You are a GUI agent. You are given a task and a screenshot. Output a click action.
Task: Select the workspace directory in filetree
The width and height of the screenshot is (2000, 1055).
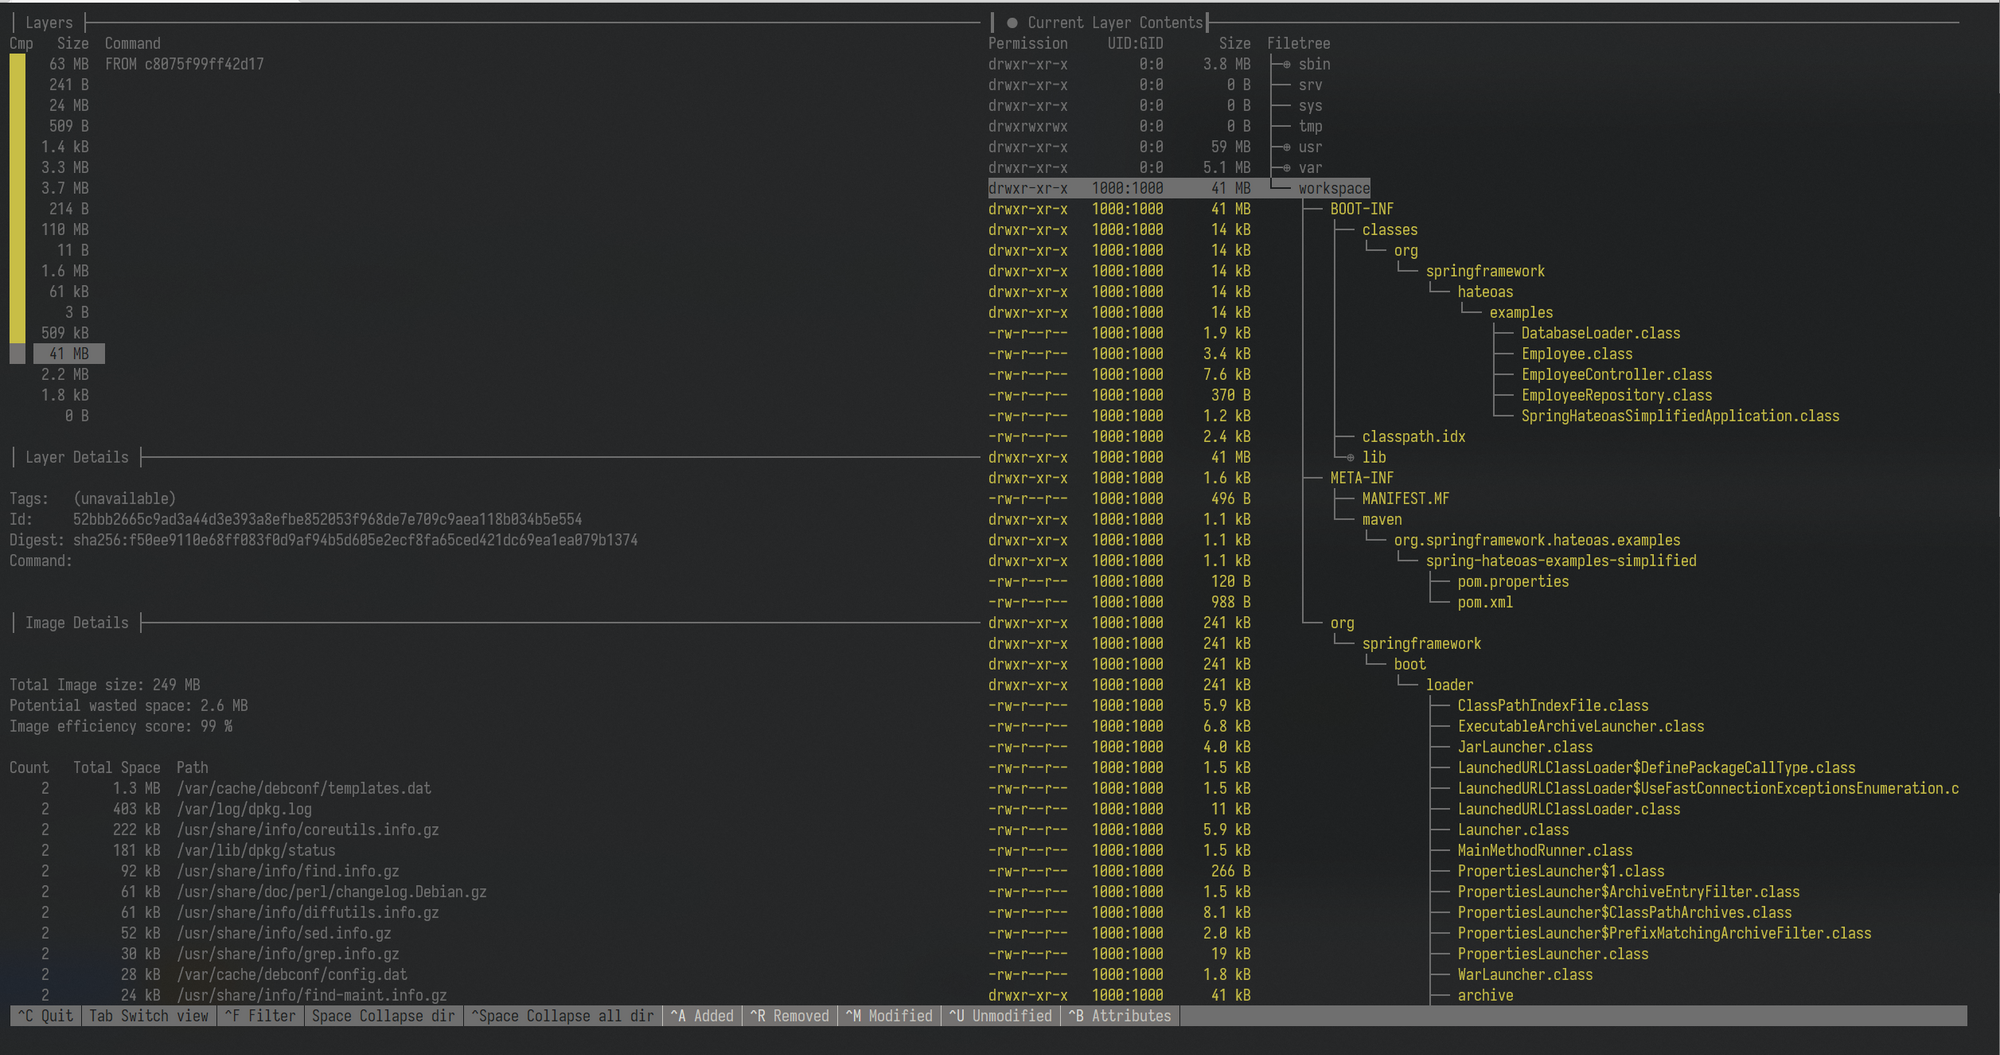tap(1334, 188)
